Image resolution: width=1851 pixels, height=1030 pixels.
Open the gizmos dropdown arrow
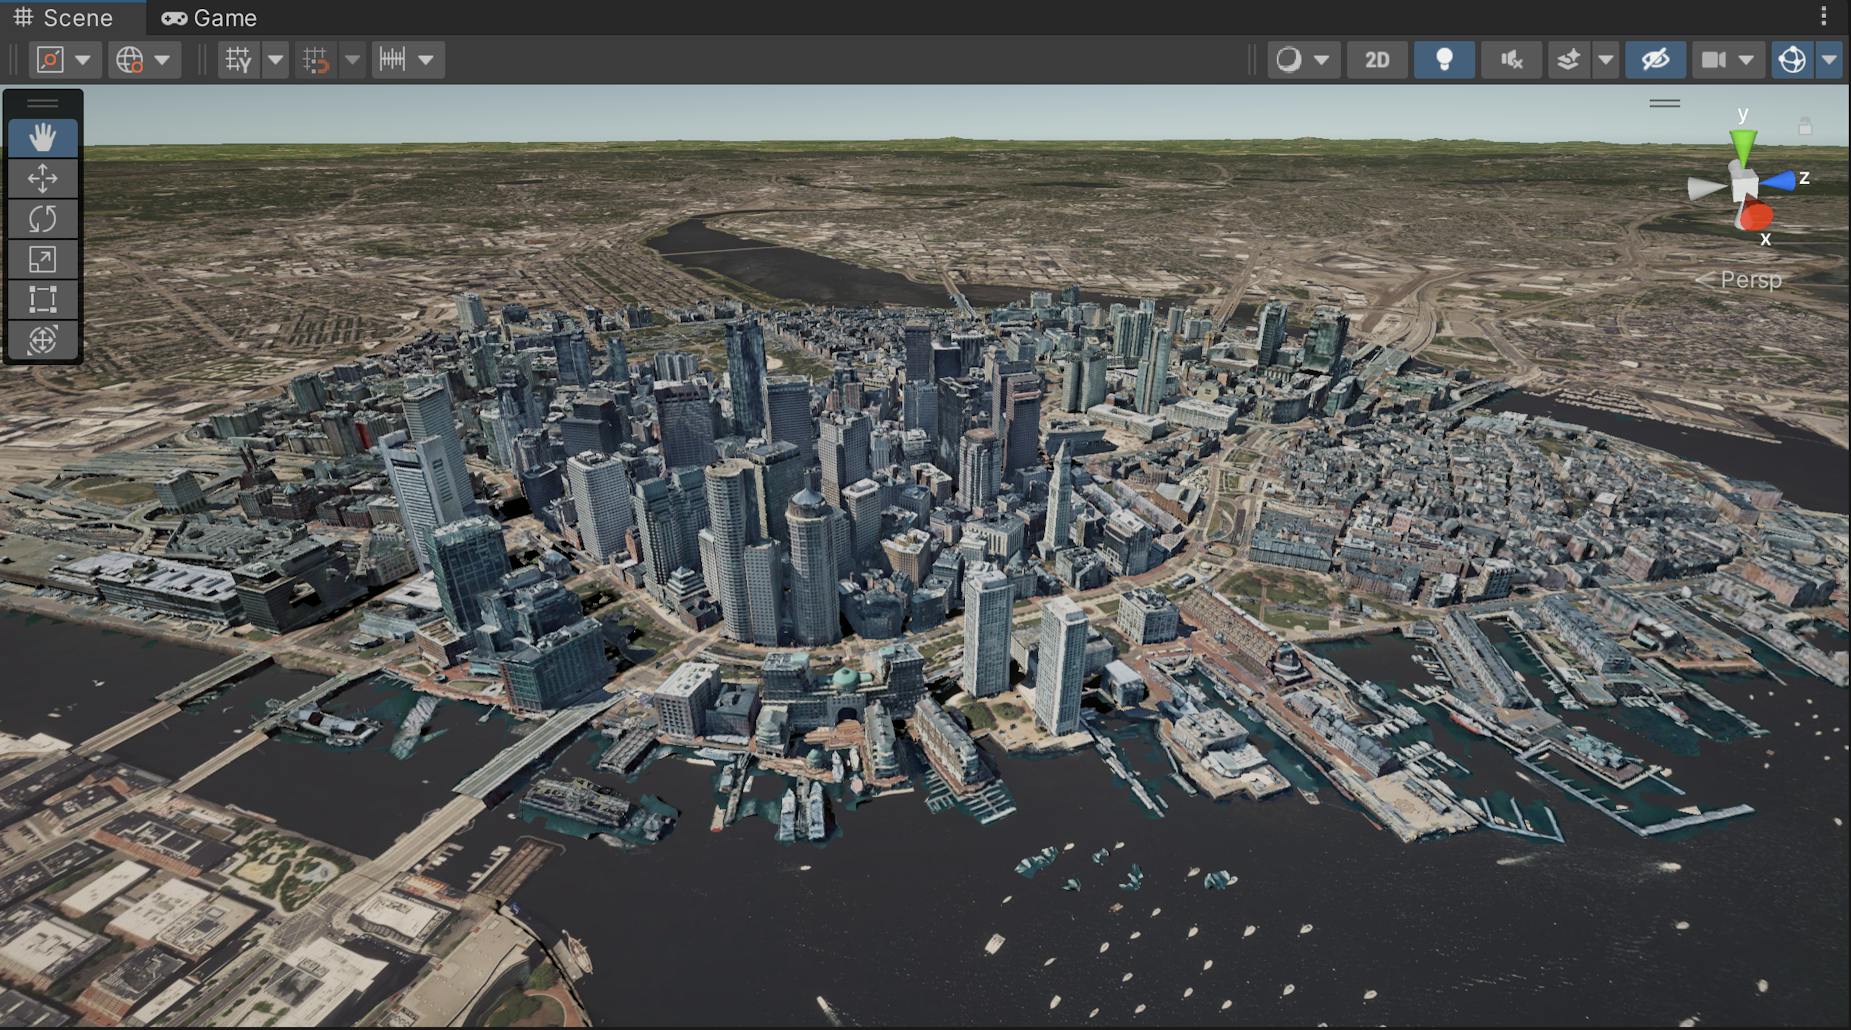pyautogui.click(x=1829, y=59)
